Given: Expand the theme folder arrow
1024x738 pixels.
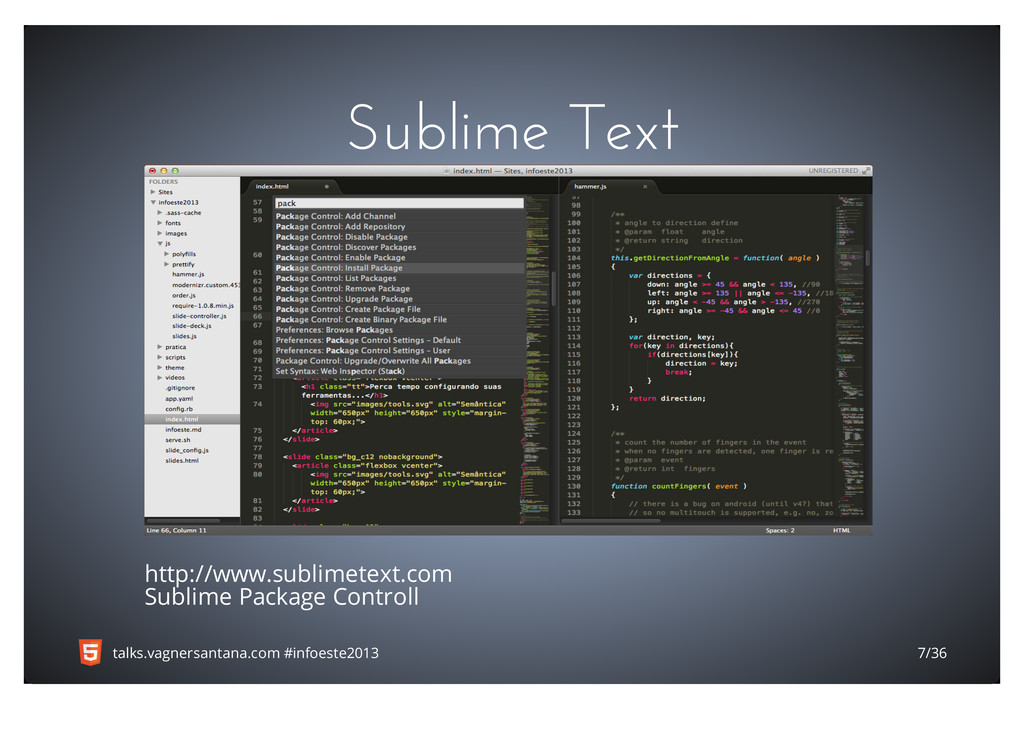Looking at the screenshot, I should pos(159,368).
